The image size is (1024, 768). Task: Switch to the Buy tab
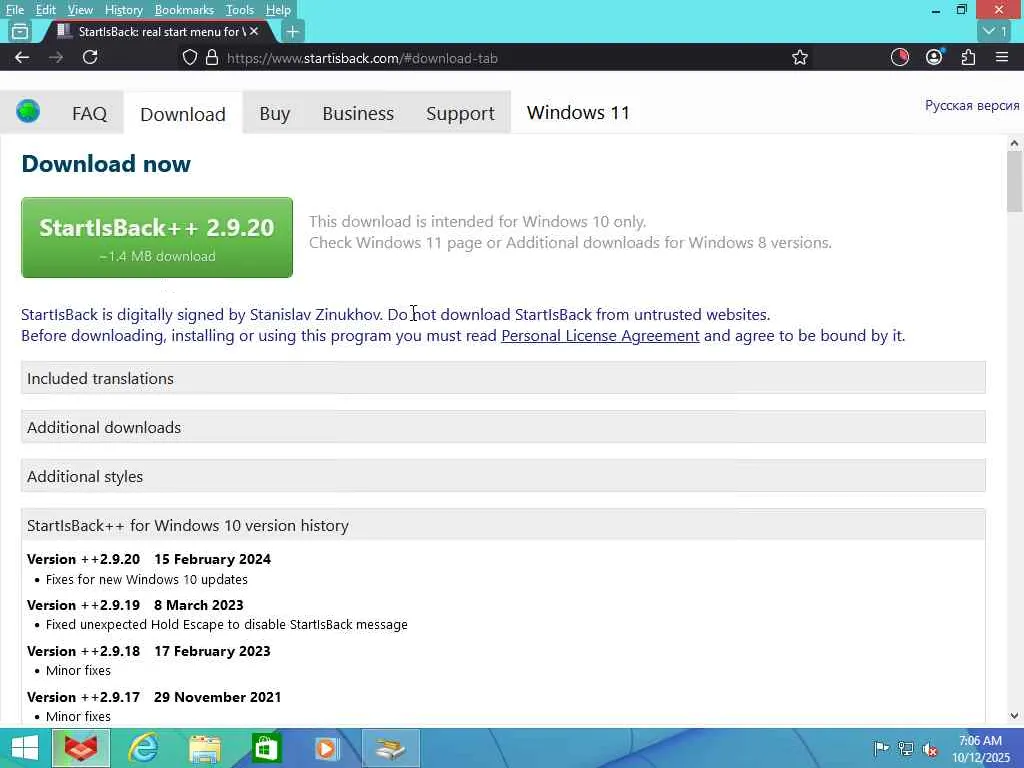[274, 113]
